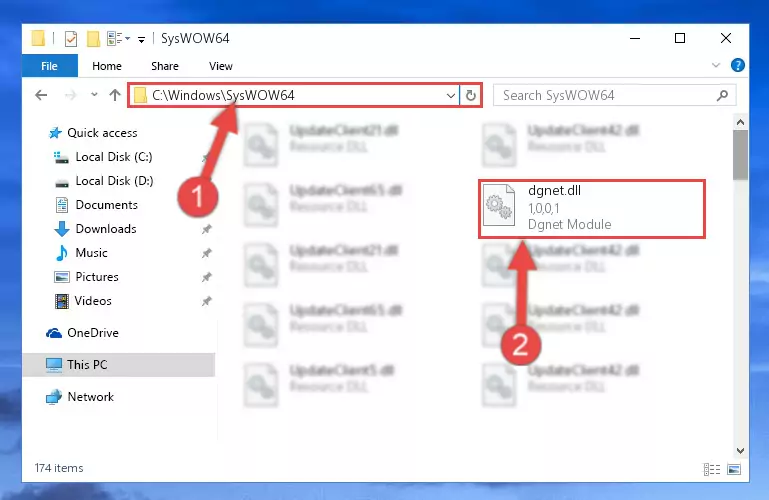Expand the ribbon with the chevron

pos(716,65)
